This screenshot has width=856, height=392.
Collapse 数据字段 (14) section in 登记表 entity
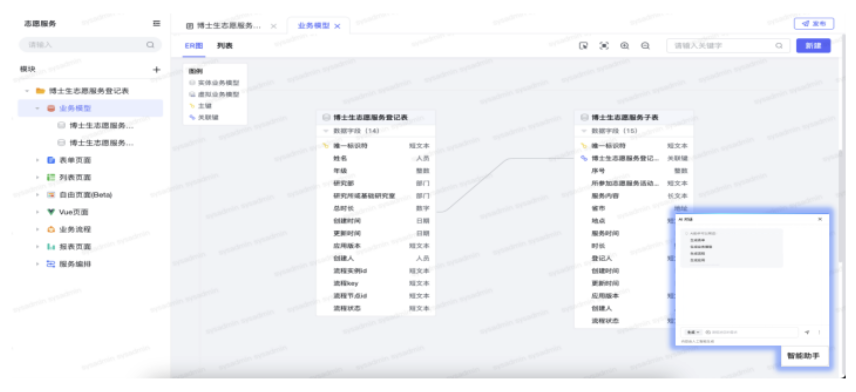[x=326, y=131]
